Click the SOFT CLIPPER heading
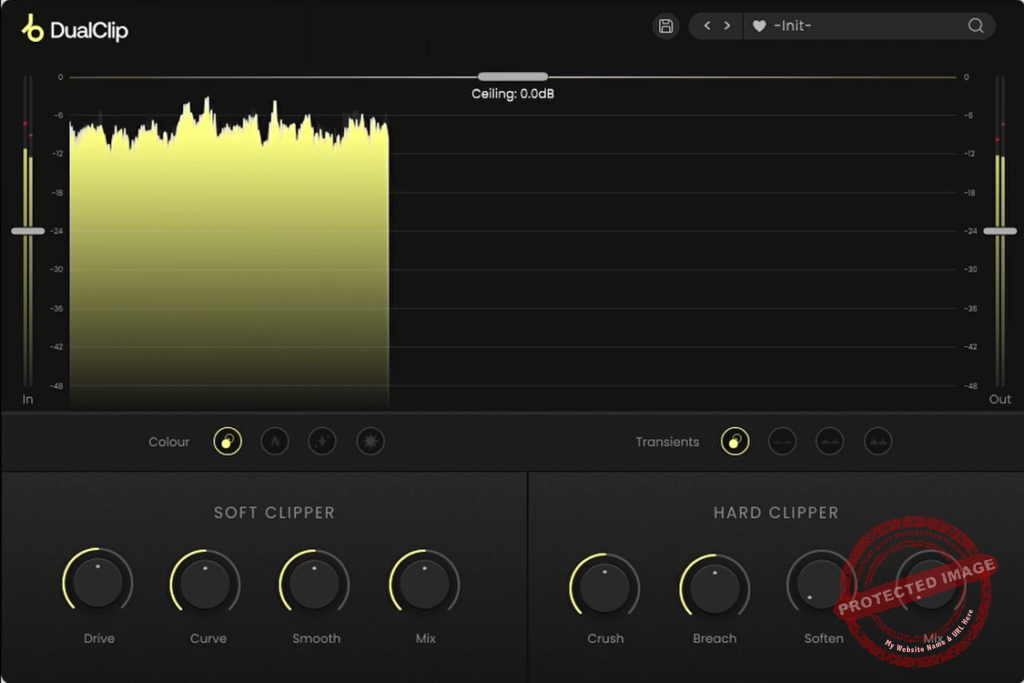This screenshot has width=1024, height=683. [x=274, y=513]
